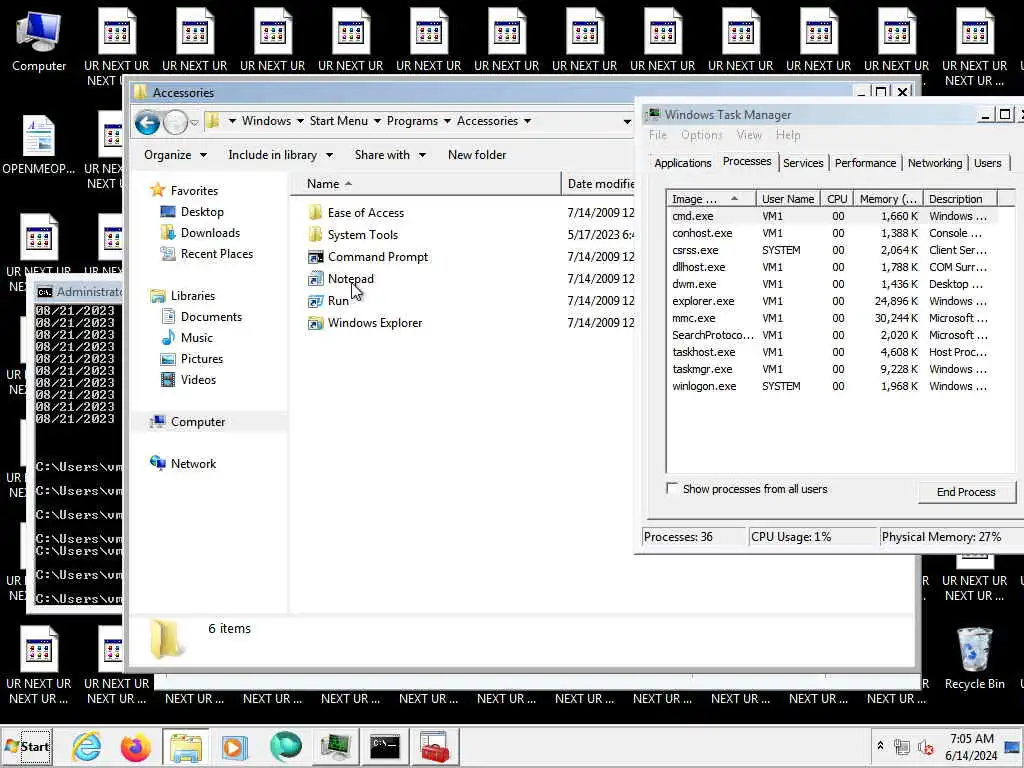Click Windows Media Player taskbar icon
Screen dimensions: 1024x768
point(234,746)
